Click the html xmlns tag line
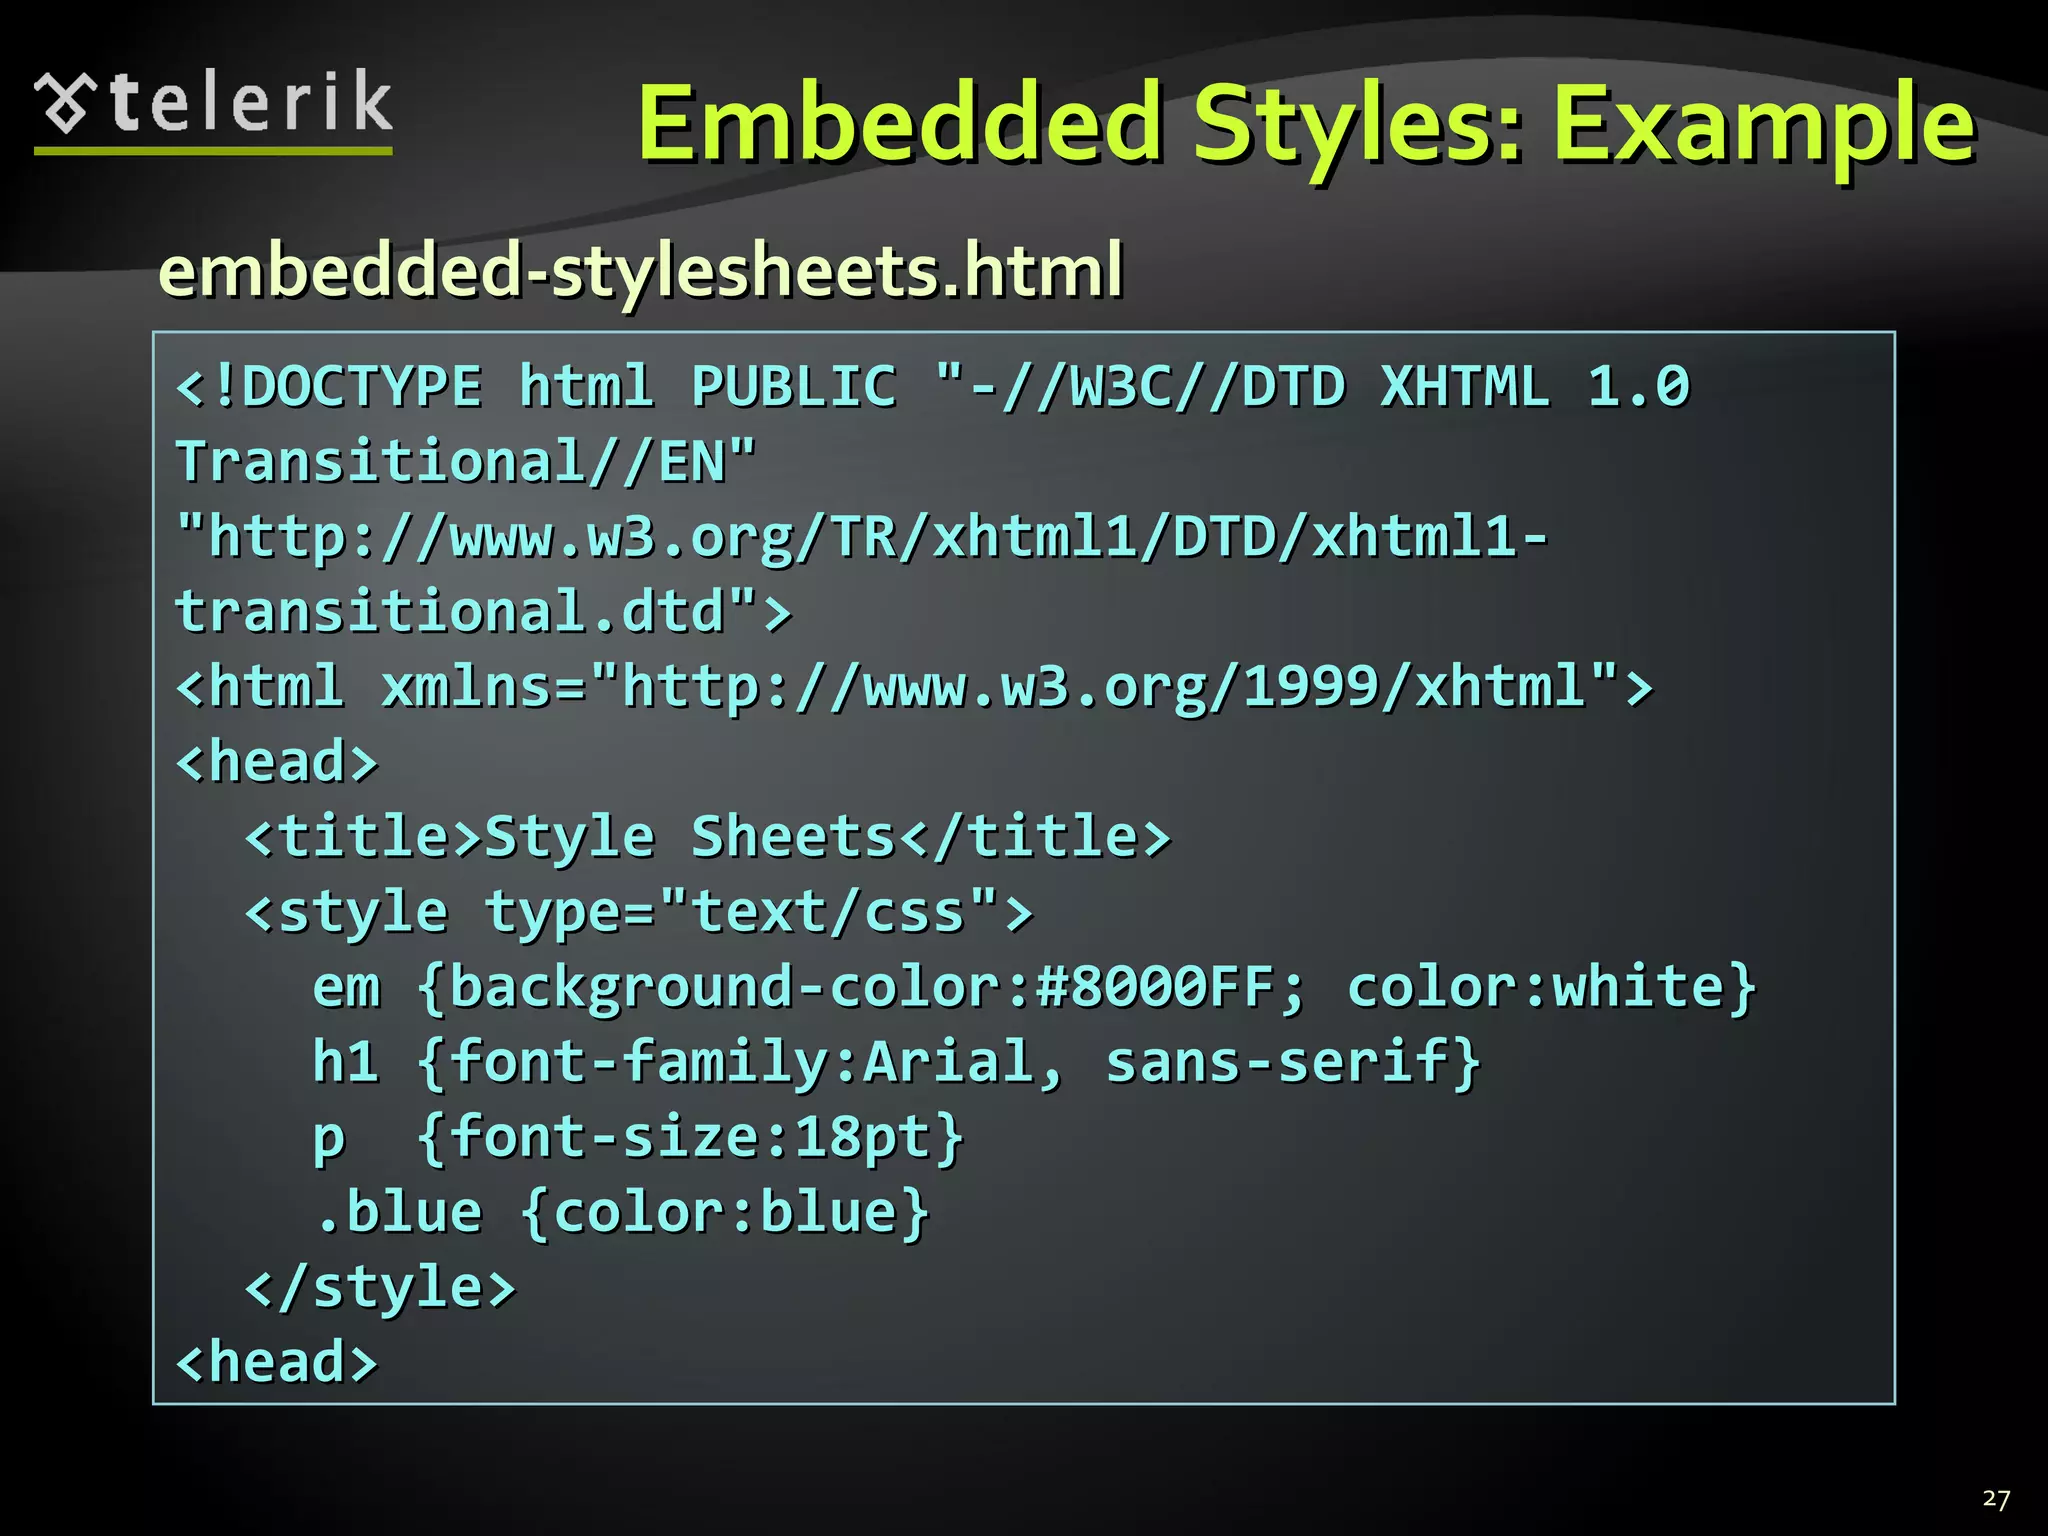Screen dimensions: 2048x1536 [x=913, y=687]
